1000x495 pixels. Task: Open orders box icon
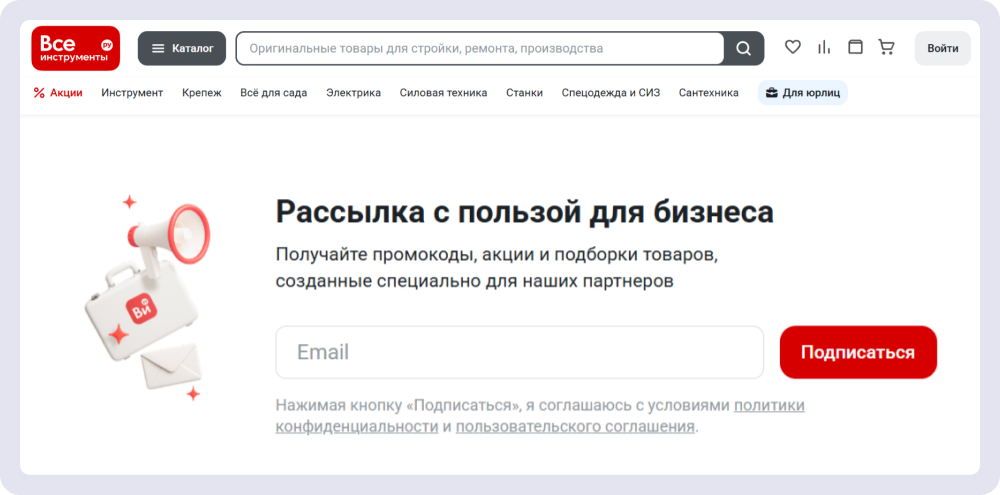[855, 47]
